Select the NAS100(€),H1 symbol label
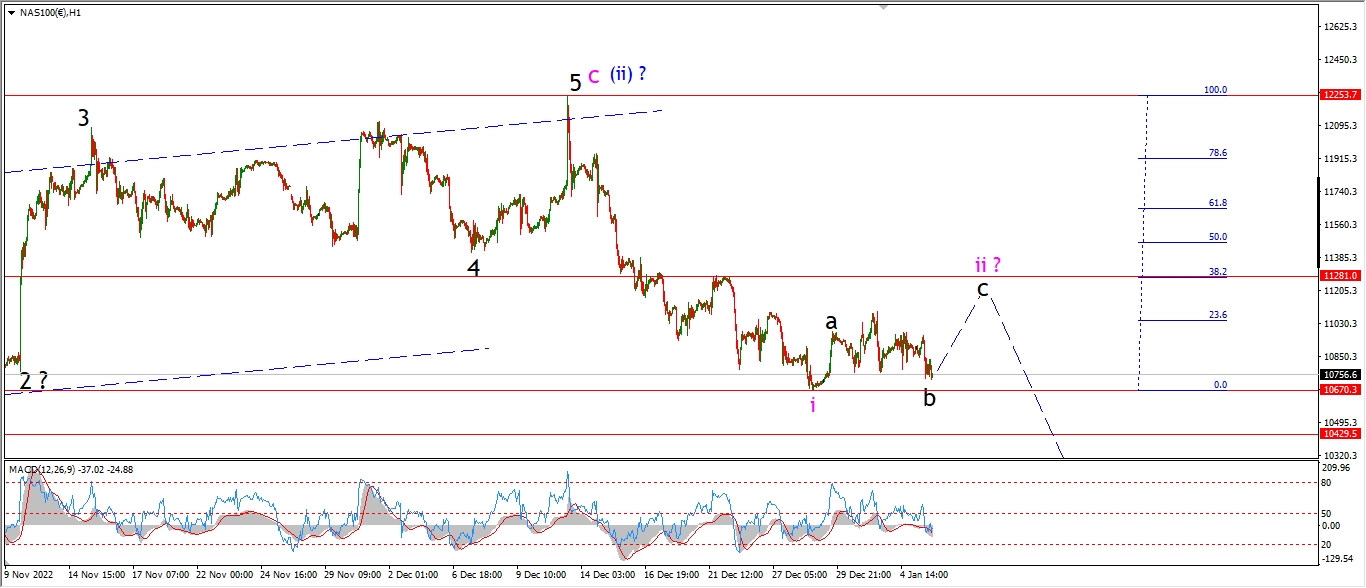Screen dimensions: 1366x588 (50, 13)
